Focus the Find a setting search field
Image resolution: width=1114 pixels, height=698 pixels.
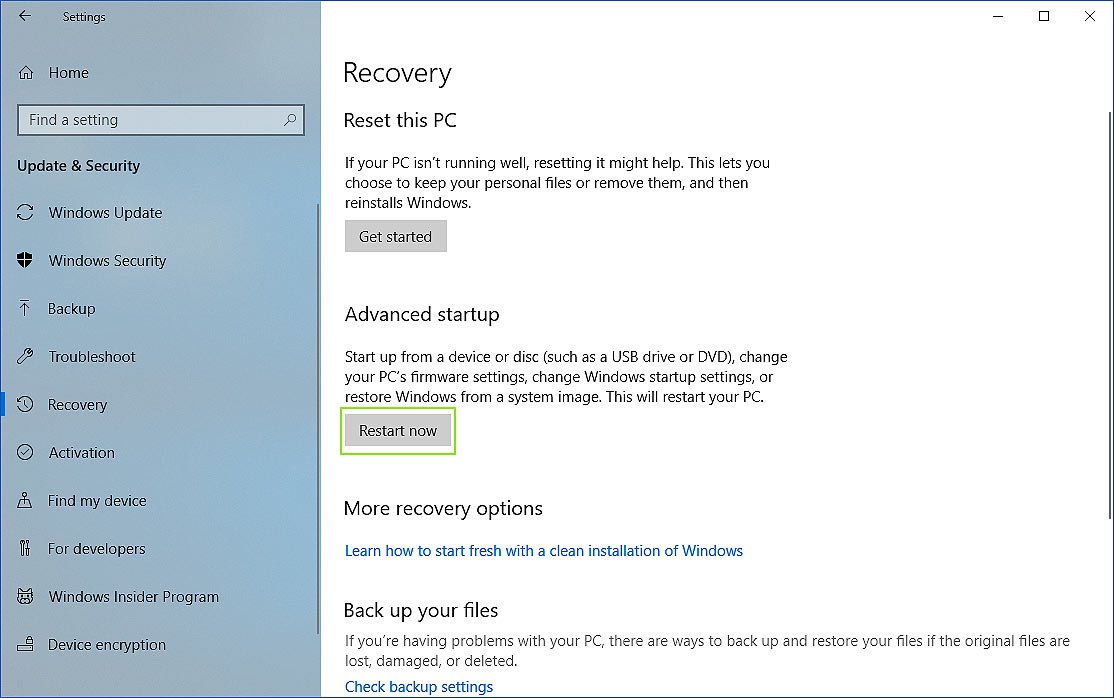coord(161,119)
